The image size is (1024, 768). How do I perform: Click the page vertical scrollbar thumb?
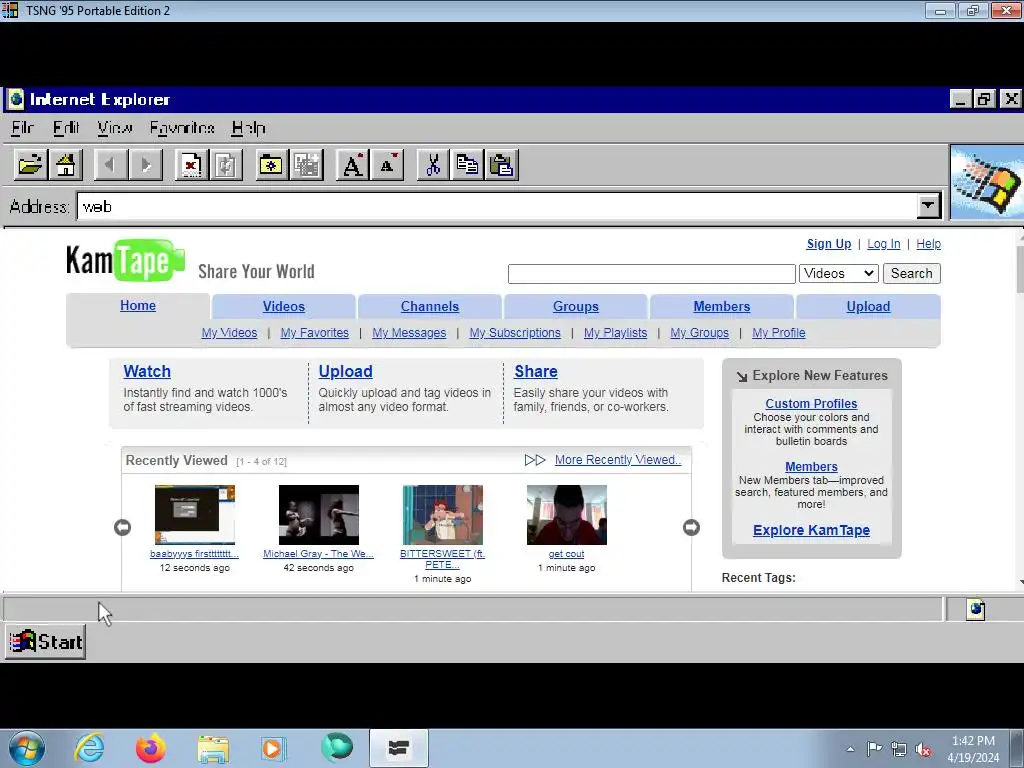pos(1020,268)
